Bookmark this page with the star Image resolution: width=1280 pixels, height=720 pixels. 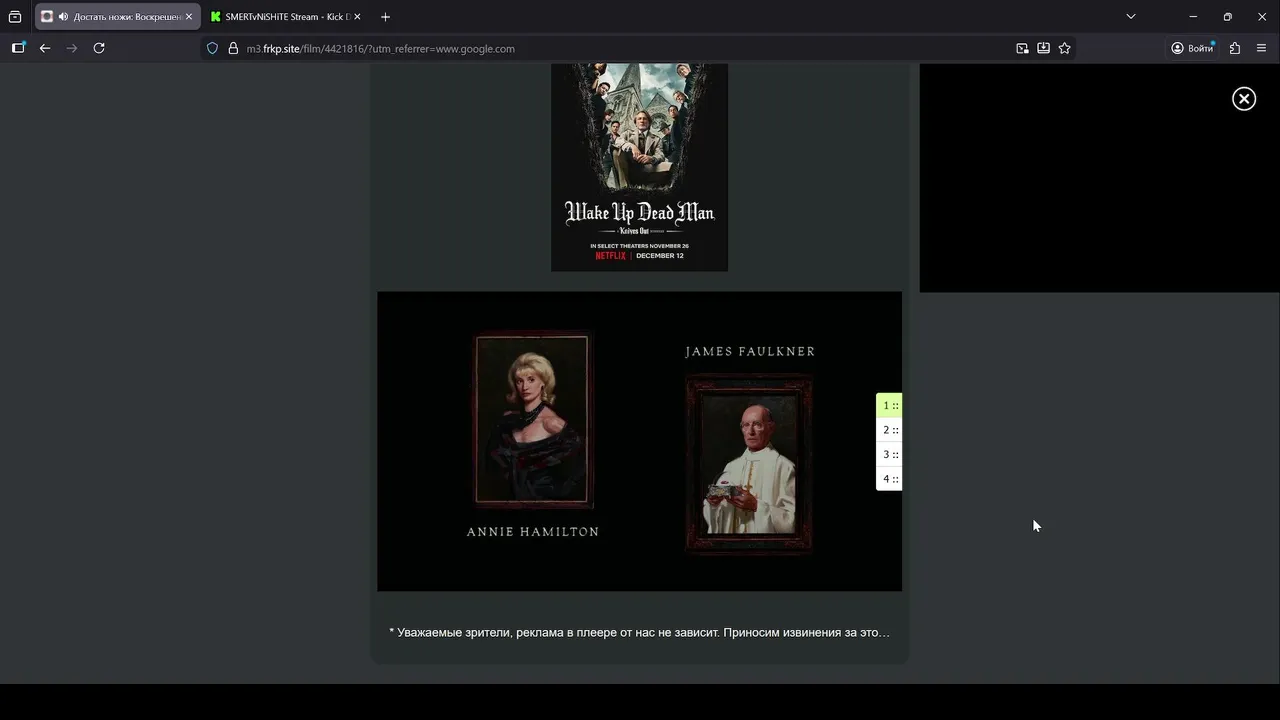[1064, 48]
